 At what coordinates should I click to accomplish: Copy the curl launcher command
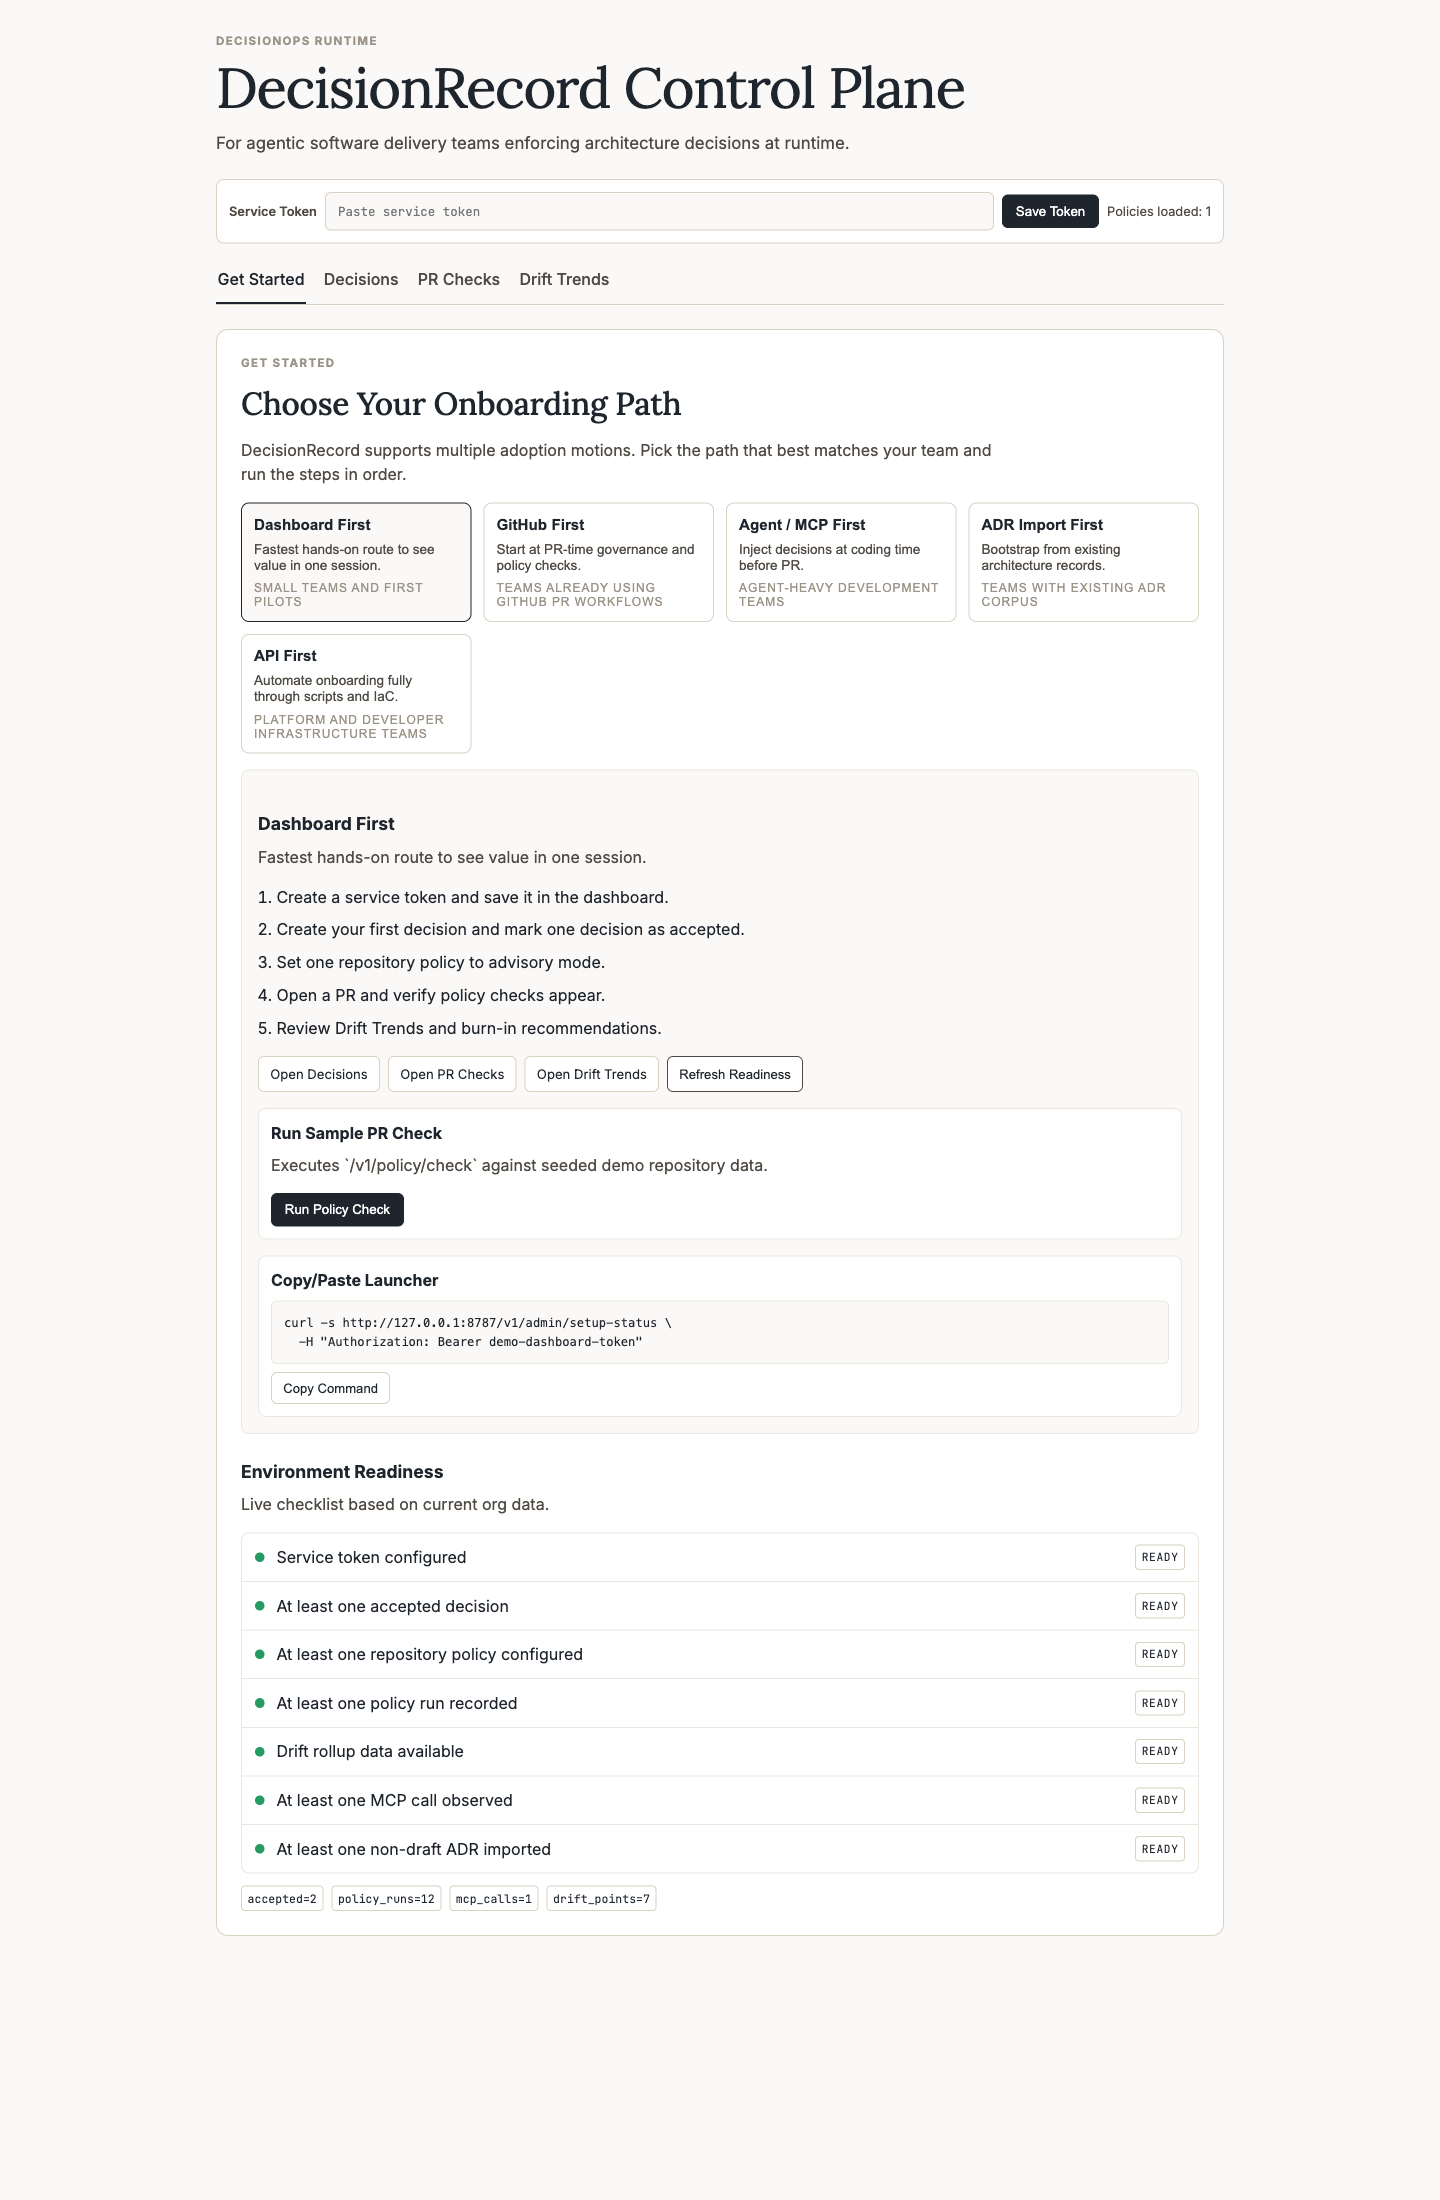pyautogui.click(x=330, y=1388)
